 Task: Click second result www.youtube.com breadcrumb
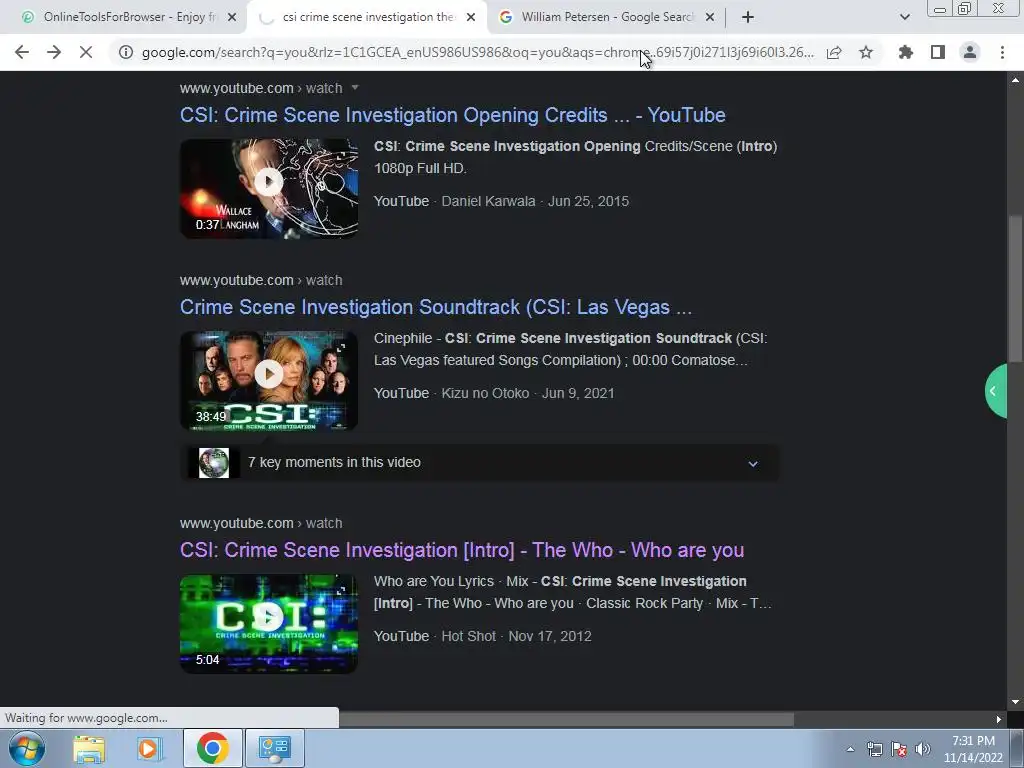coord(236,280)
